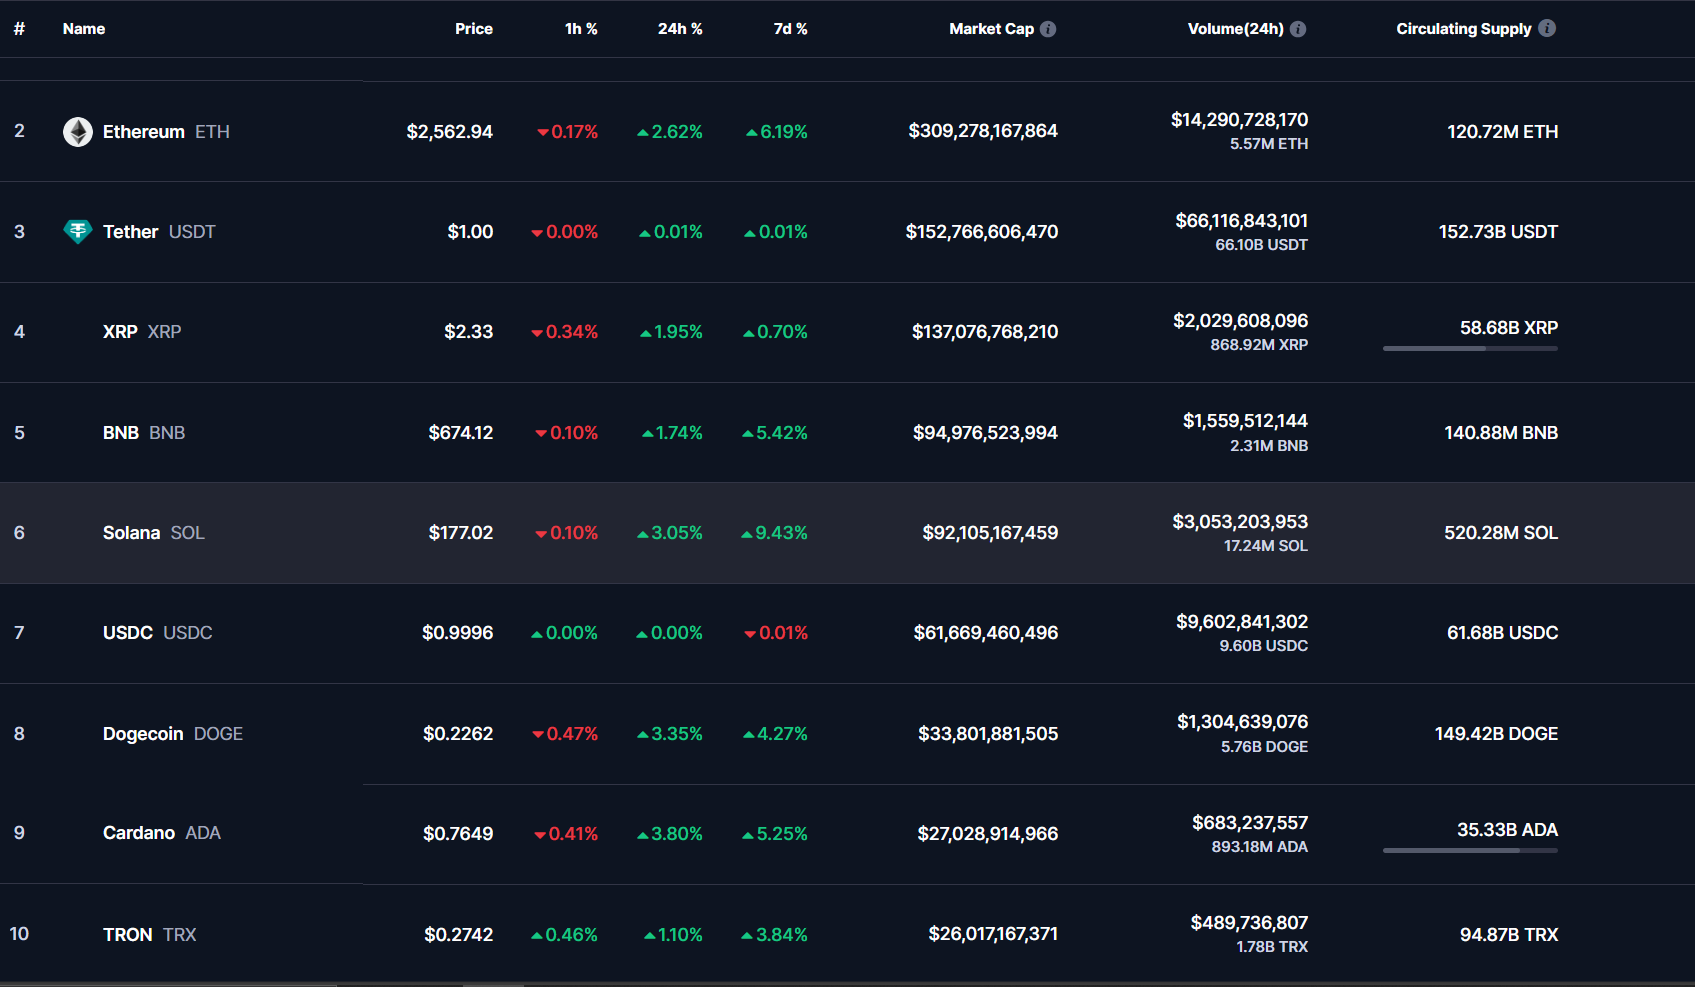Click Dogecoin supply 149.42B DOGE

point(1496,734)
